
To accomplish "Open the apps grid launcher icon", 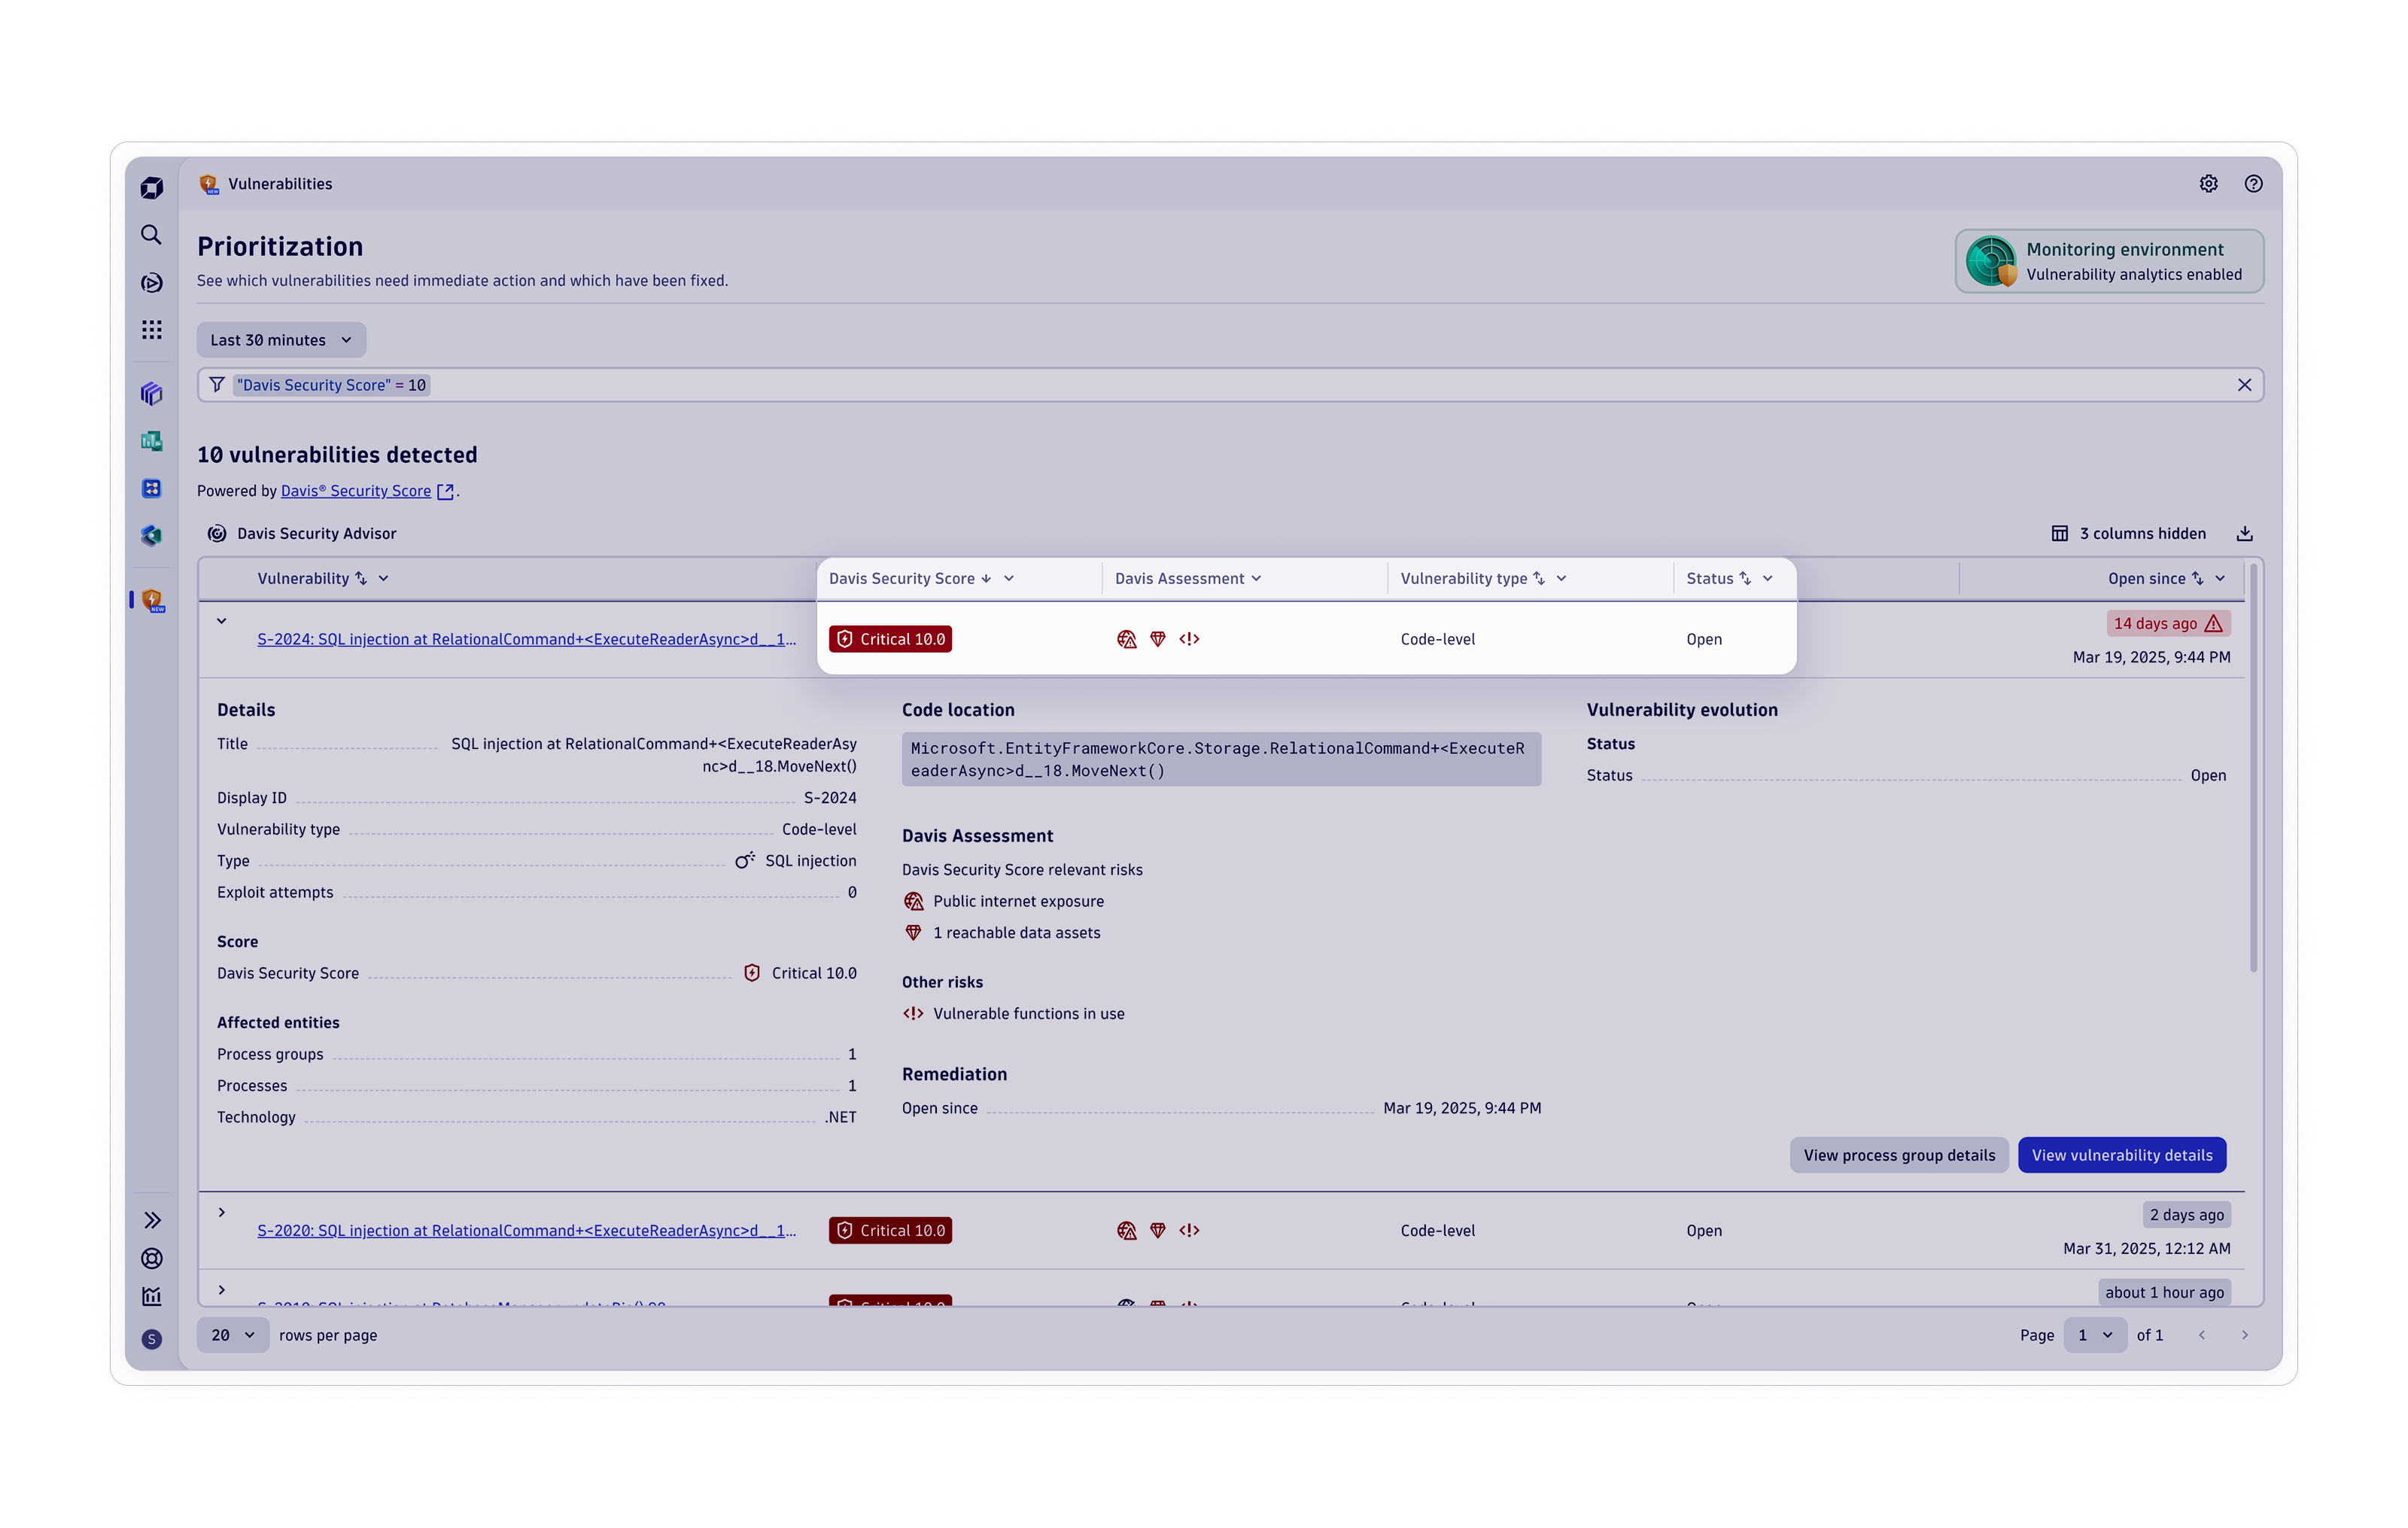I will 151,330.
